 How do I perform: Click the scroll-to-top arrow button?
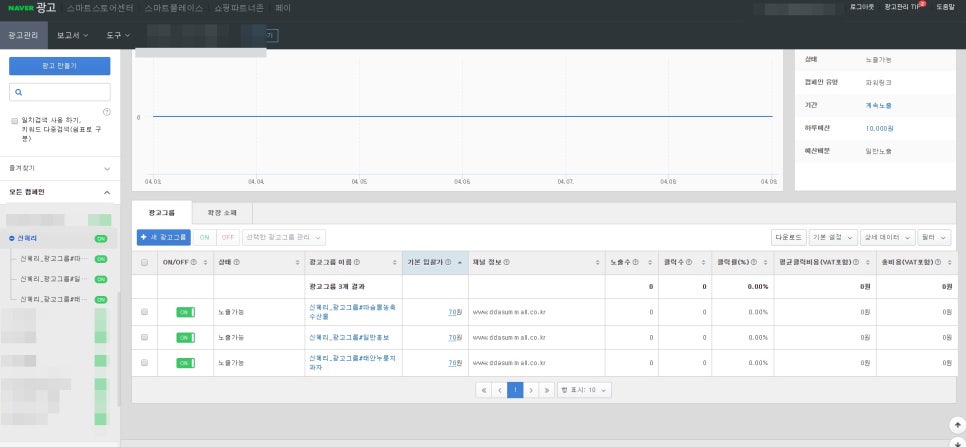pos(957,425)
